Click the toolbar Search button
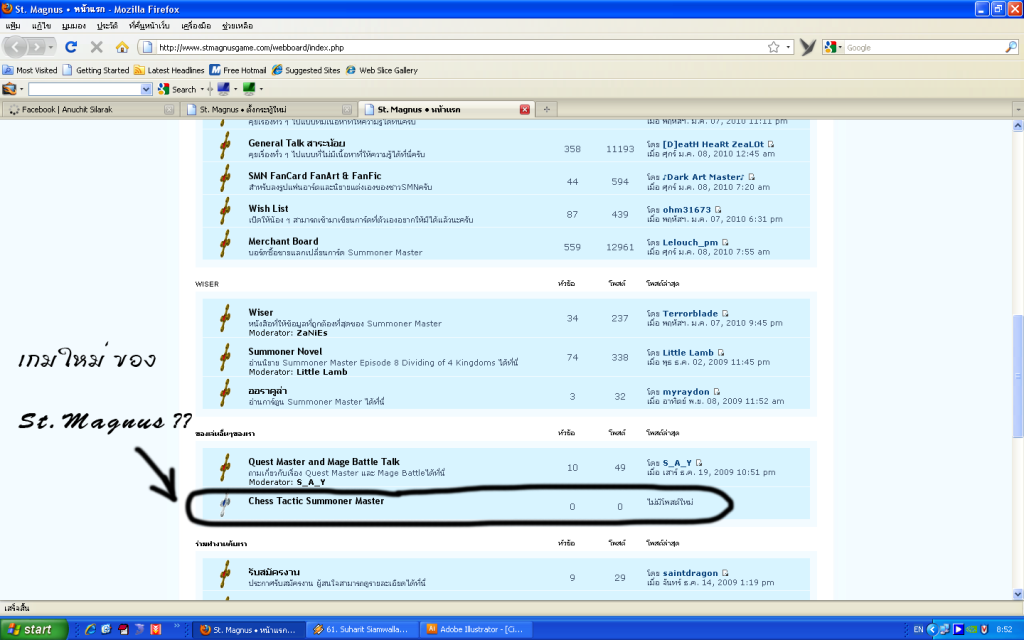This screenshot has width=1024, height=640. [x=178, y=89]
